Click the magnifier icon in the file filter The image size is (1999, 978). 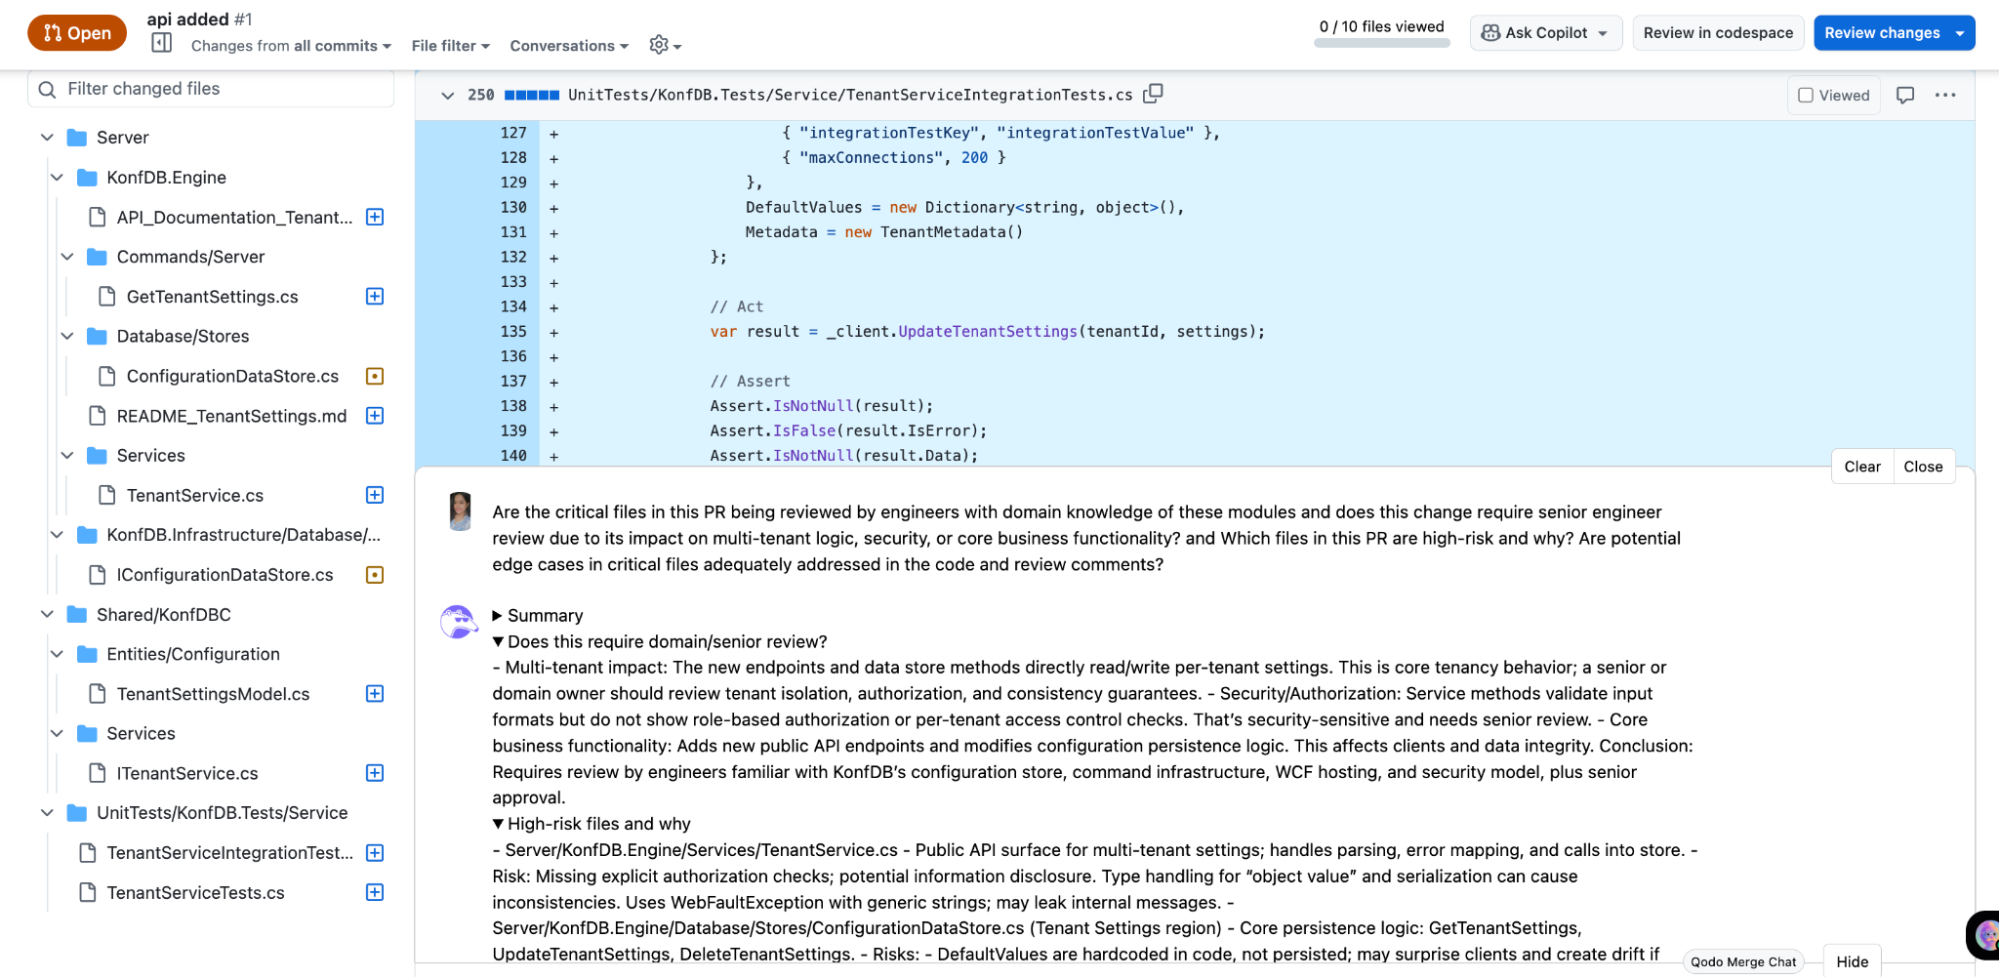click(x=47, y=89)
